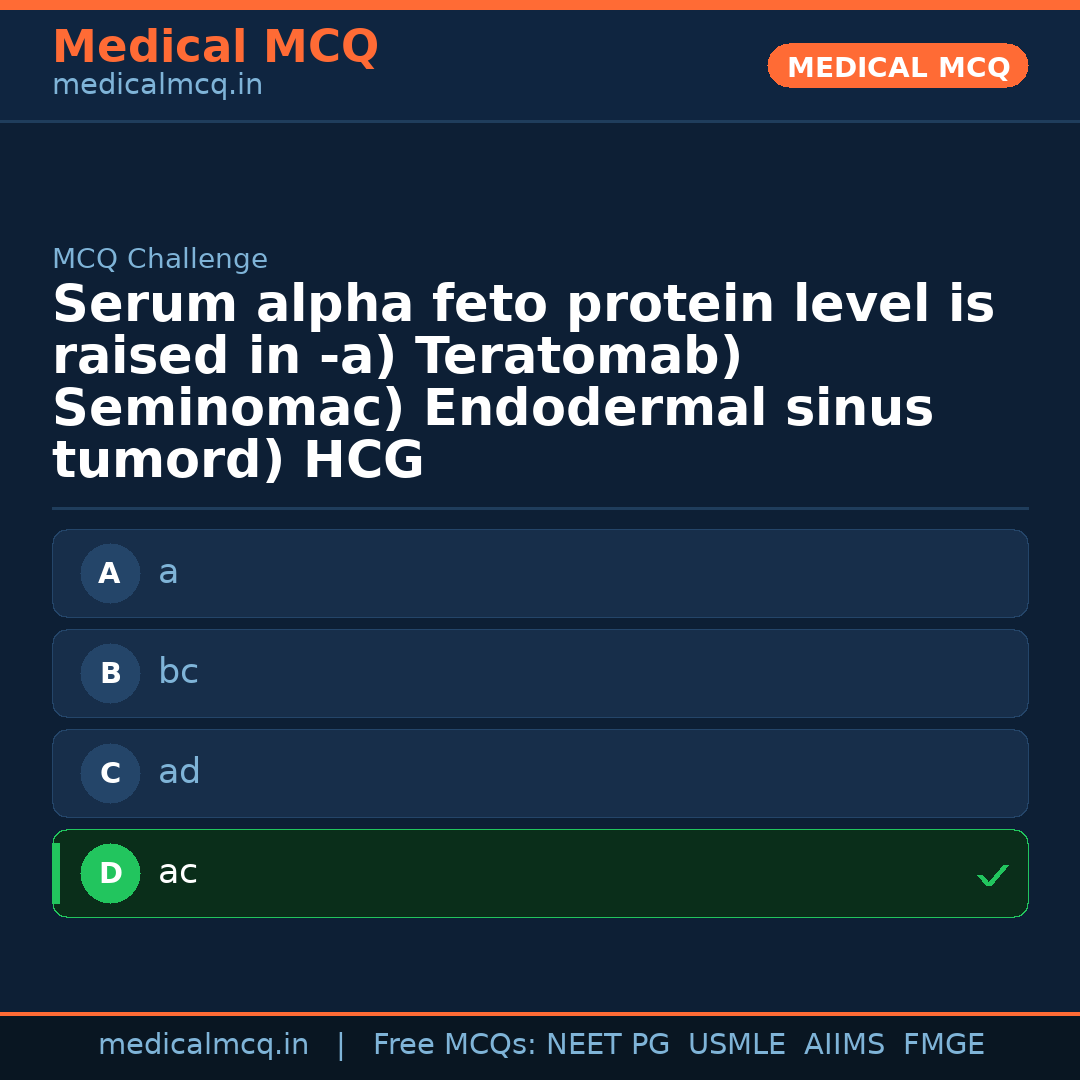Visit medicalmcq.in link under the title
The width and height of the screenshot is (1080, 1080).
coord(157,86)
